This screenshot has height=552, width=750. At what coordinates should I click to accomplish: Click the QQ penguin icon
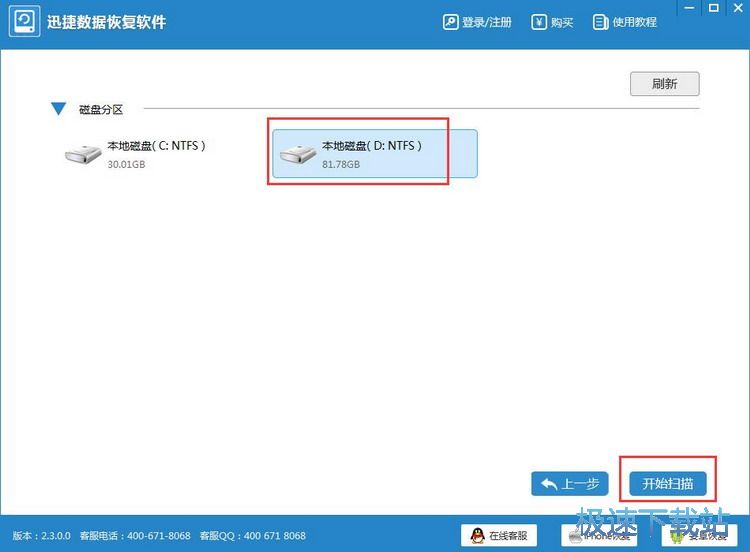pos(477,535)
